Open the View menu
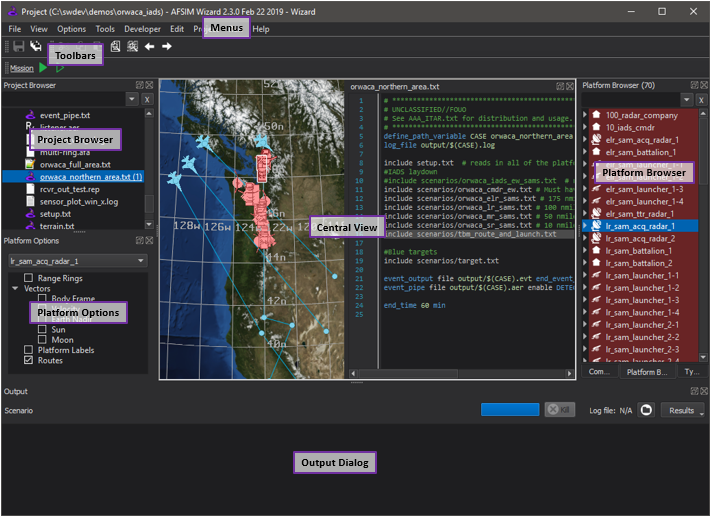Image resolution: width=710 pixels, height=516 pixels. click(x=39, y=29)
